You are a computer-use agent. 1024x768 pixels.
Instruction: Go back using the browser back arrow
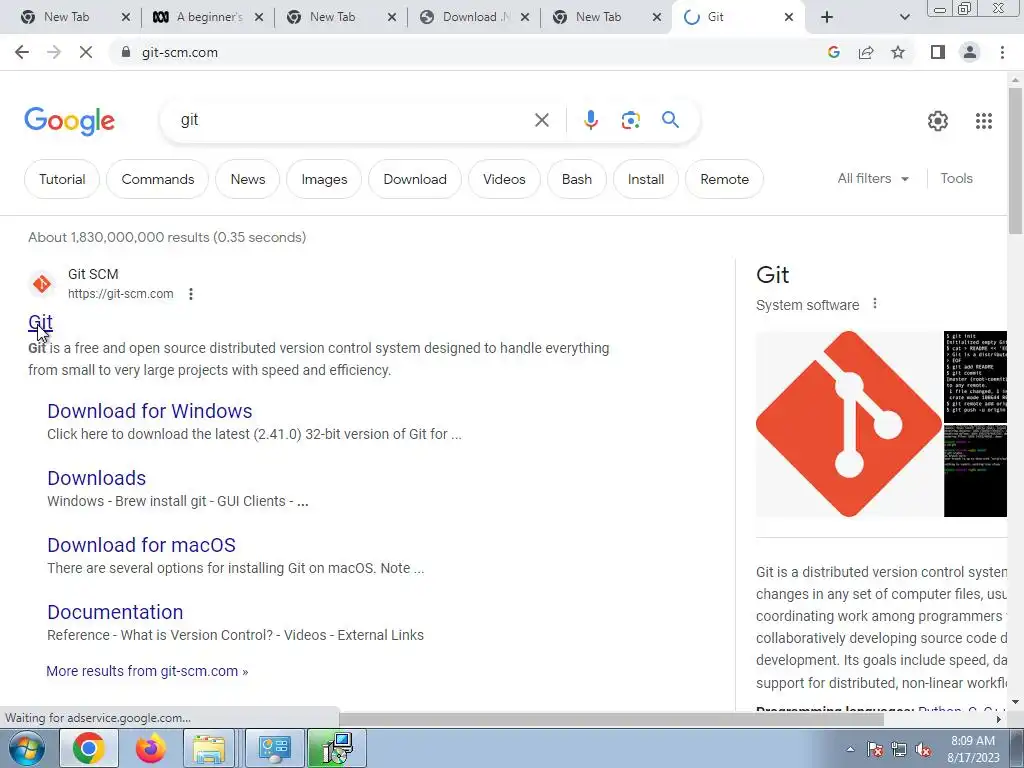22,52
